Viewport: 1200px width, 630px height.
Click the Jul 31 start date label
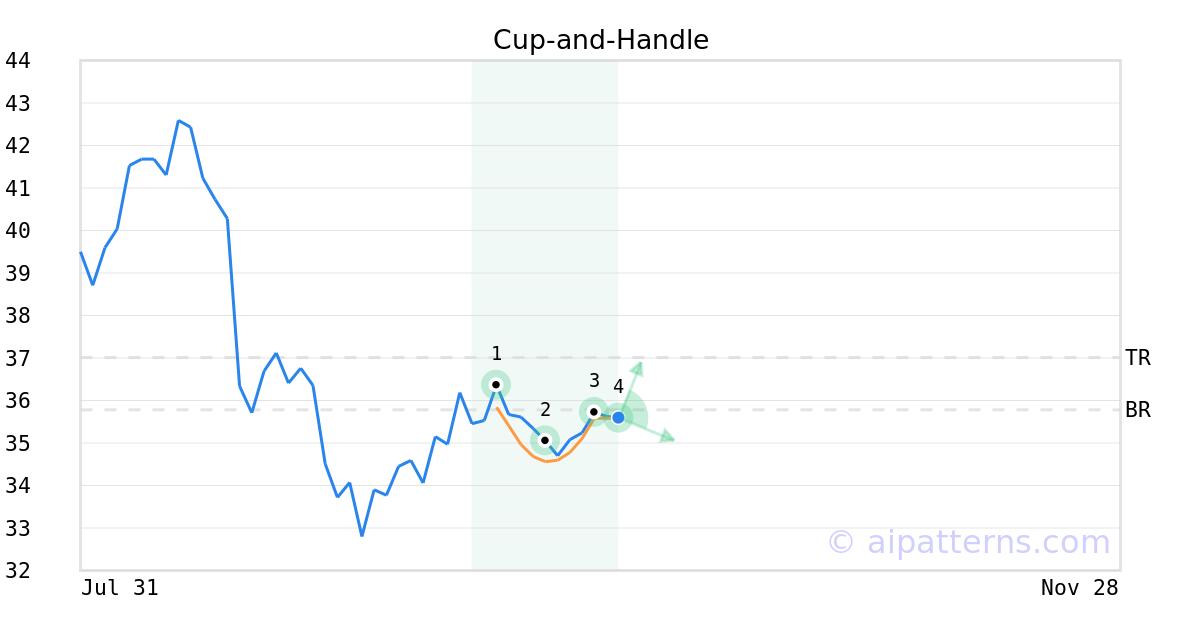pyautogui.click(x=120, y=588)
